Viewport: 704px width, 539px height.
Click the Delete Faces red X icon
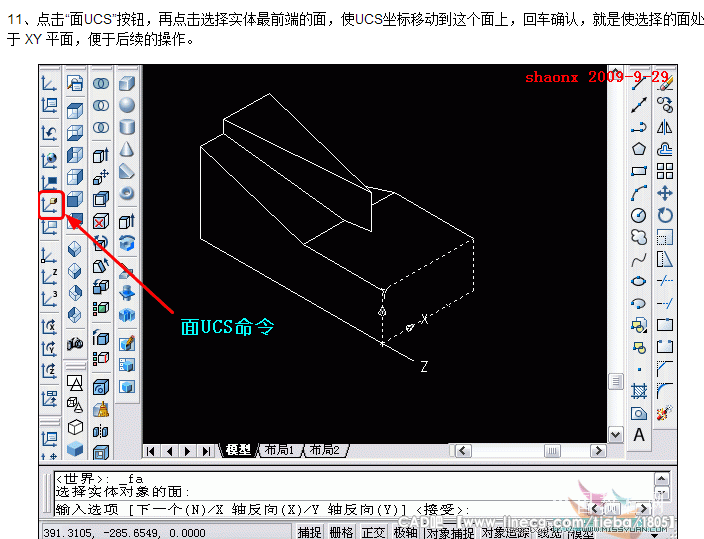pos(101,221)
